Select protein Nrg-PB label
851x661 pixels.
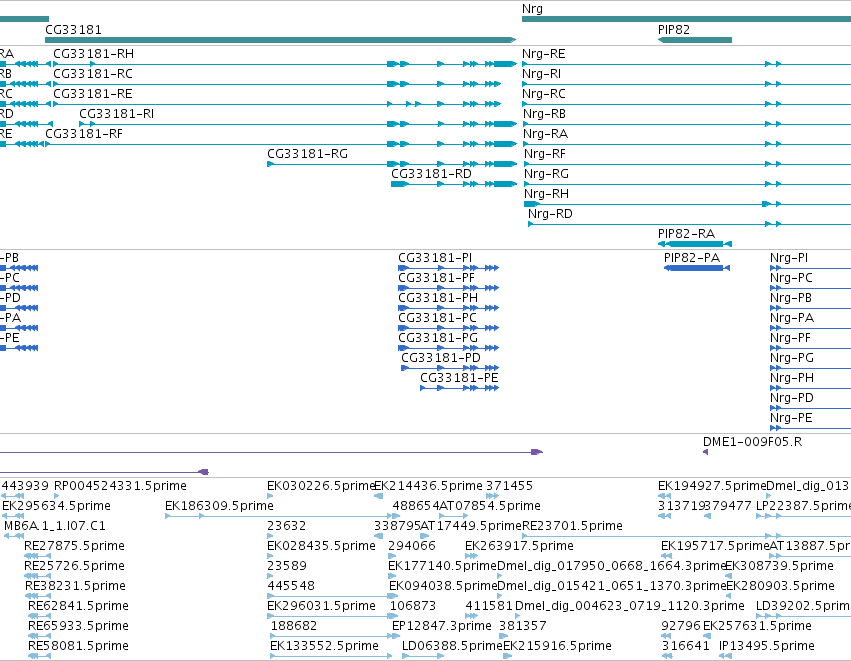791,298
